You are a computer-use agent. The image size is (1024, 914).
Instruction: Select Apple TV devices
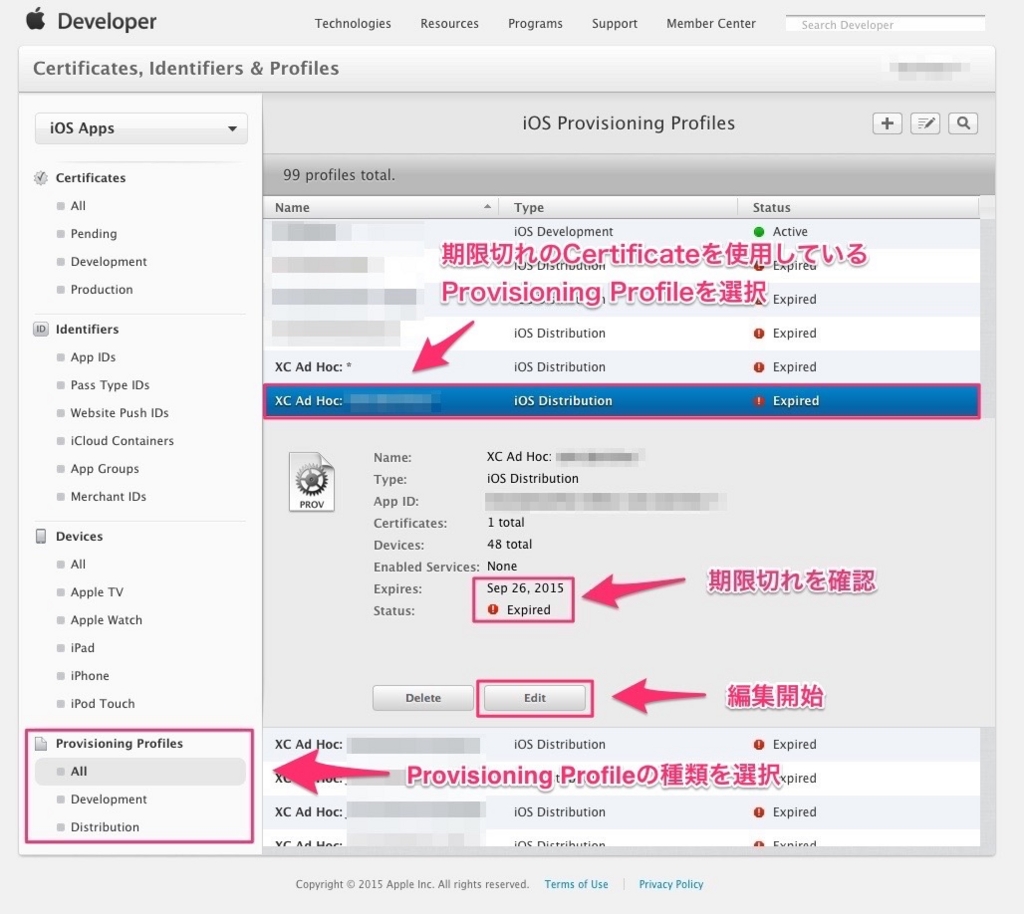97,592
